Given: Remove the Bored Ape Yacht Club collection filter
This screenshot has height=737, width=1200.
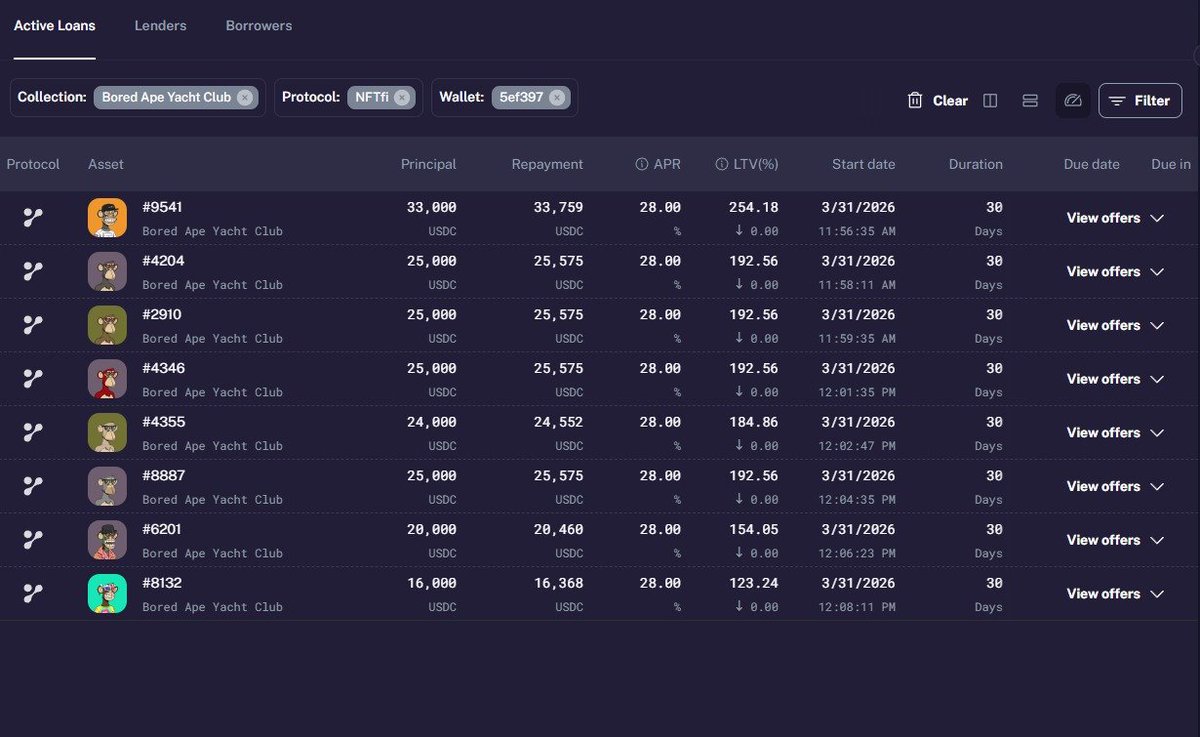Looking at the screenshot, I should [246, 97].
